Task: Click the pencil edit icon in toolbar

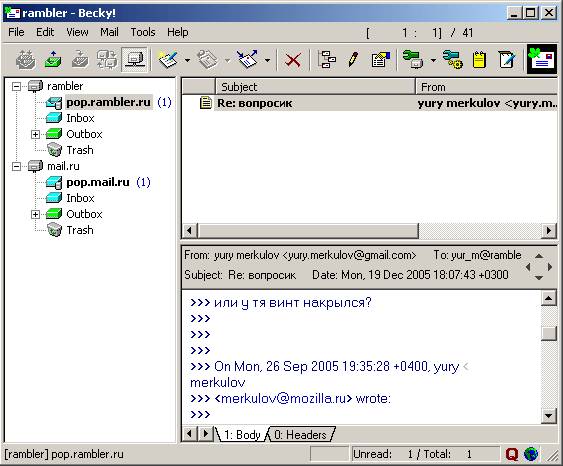Action: pos(354,60)
